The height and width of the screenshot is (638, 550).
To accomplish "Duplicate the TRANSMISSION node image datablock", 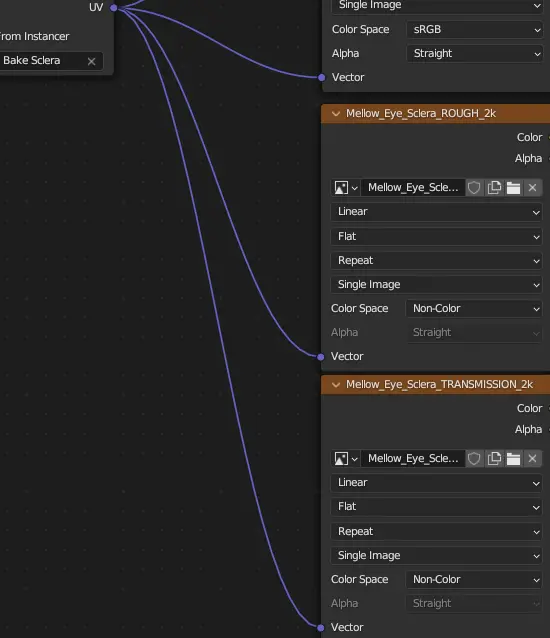I will [494, 459].
